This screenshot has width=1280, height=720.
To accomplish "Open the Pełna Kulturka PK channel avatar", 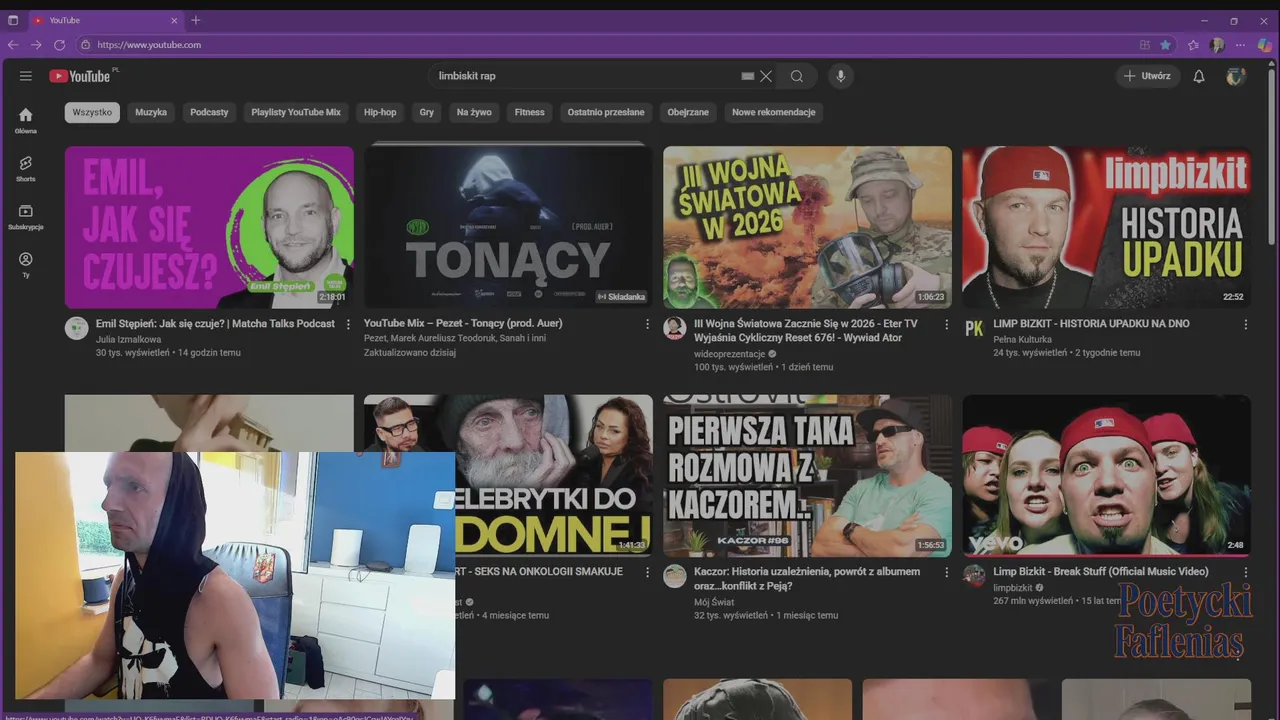I will 974,328.
